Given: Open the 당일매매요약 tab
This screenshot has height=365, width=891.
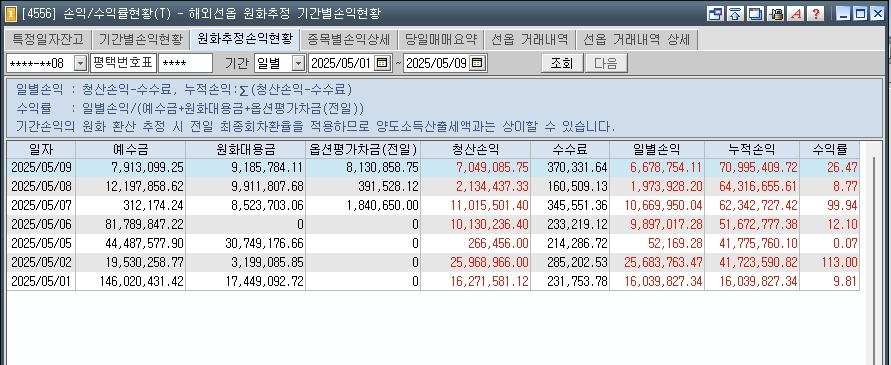Looking at the screenshot, I should tap(441, 40).
